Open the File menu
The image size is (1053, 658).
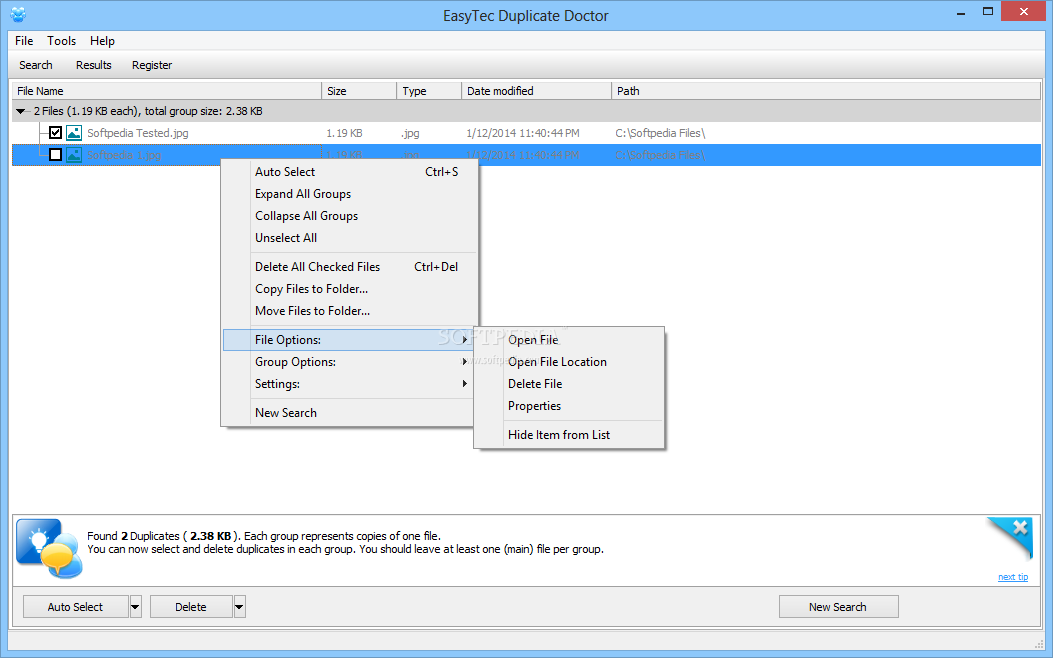(24, 41)
